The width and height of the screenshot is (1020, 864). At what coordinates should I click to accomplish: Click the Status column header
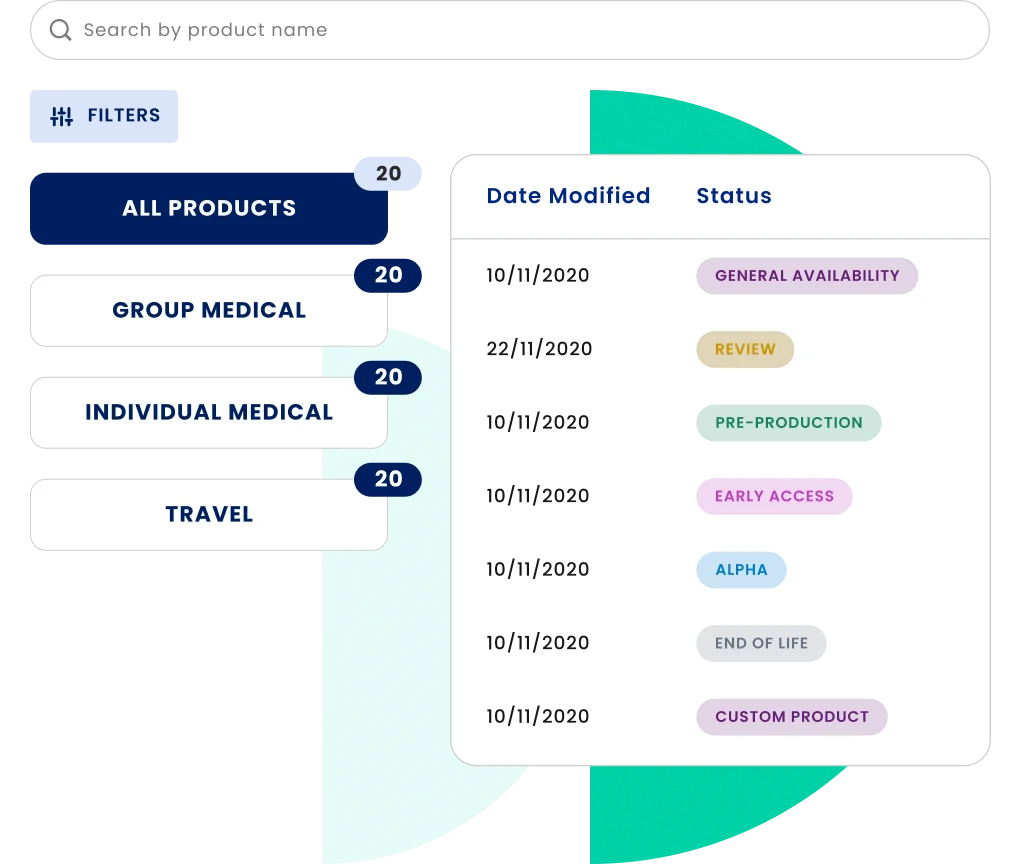[734, 196]
